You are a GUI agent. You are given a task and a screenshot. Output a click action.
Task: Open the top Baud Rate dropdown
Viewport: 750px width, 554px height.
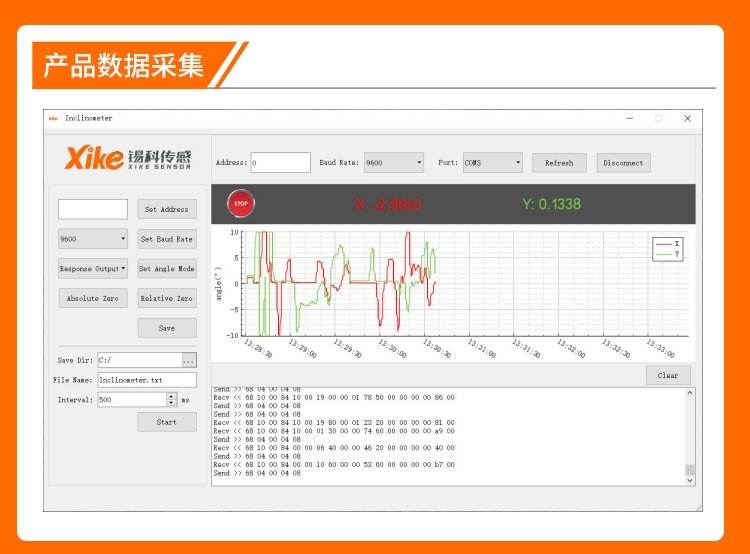point(394,162)
